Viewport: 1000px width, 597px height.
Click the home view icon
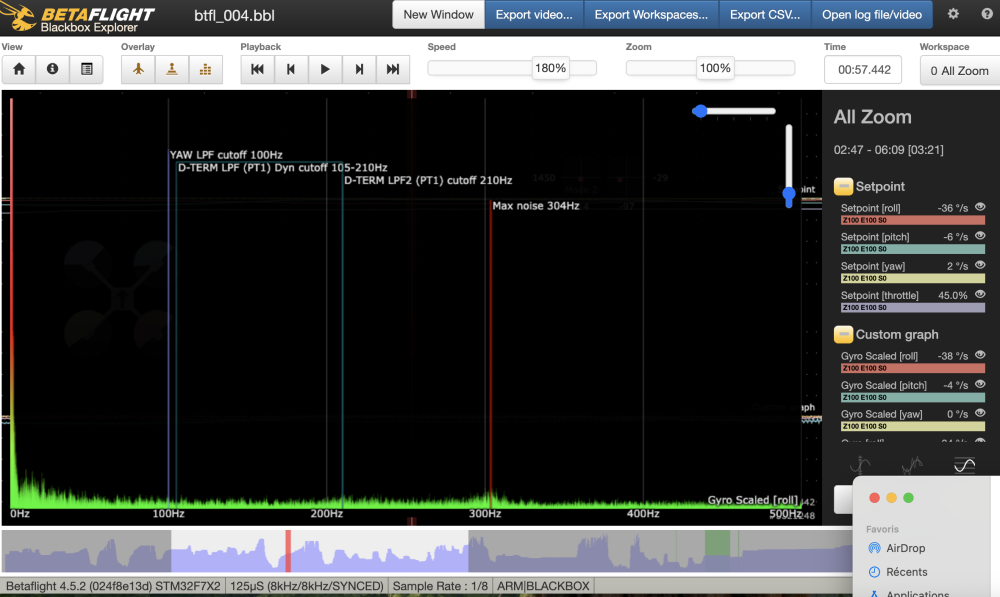click(x=19, y=69)
